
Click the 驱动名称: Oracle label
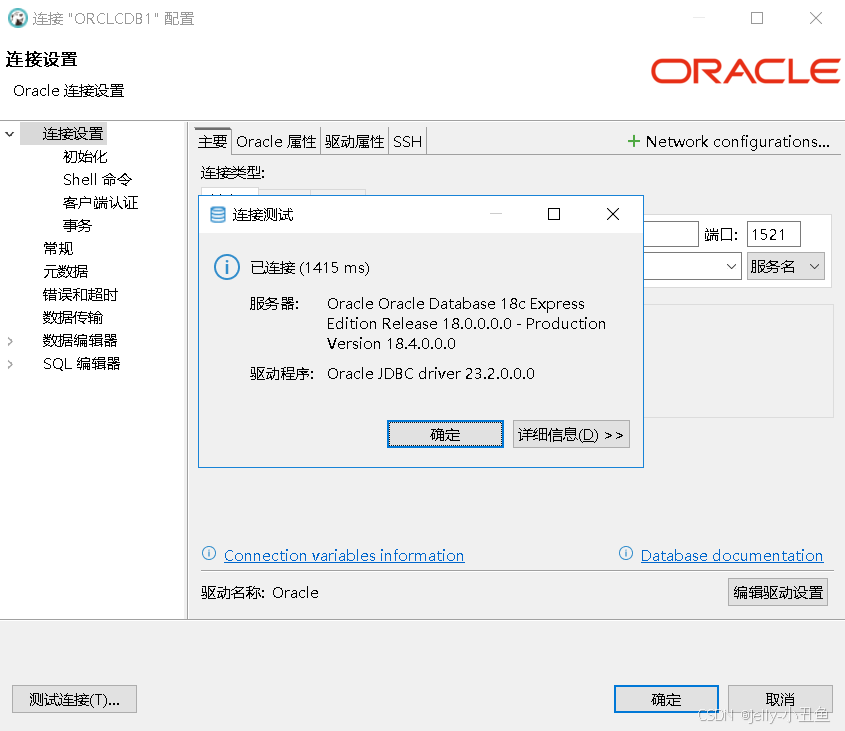(260, 592)
